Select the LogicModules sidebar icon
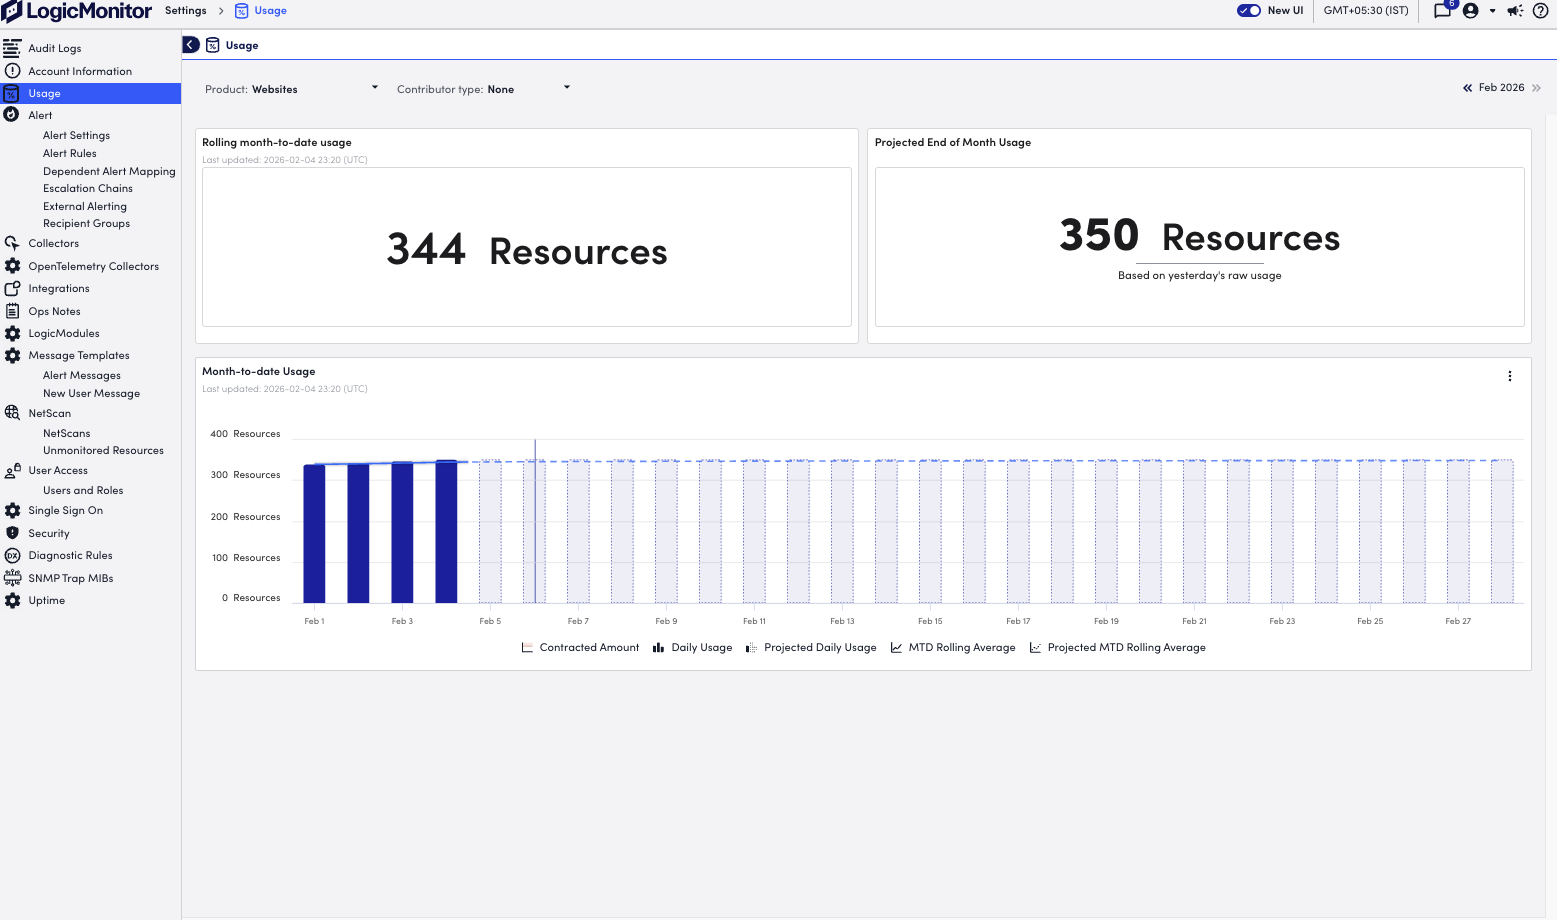This screenshot has height=920, width=1557. click(x=13, y=333)
